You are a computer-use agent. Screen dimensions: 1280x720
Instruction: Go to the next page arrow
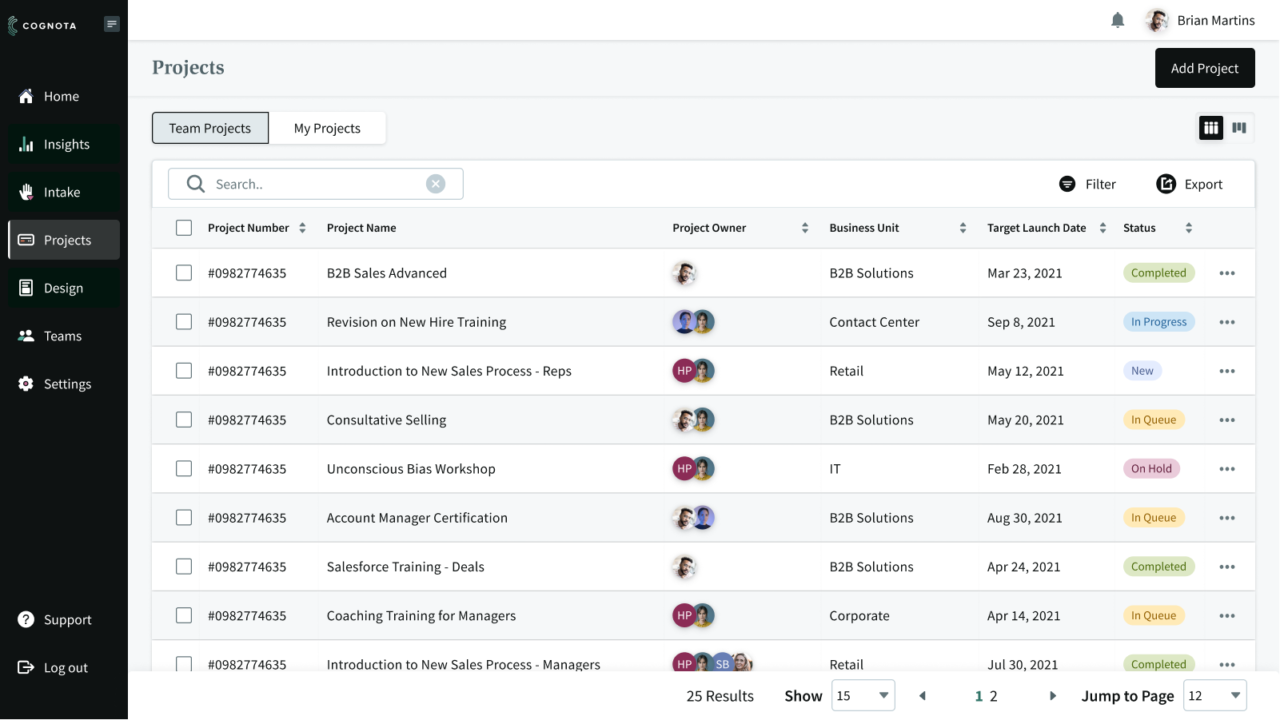pyautogui.click(x=1052, y=696)
